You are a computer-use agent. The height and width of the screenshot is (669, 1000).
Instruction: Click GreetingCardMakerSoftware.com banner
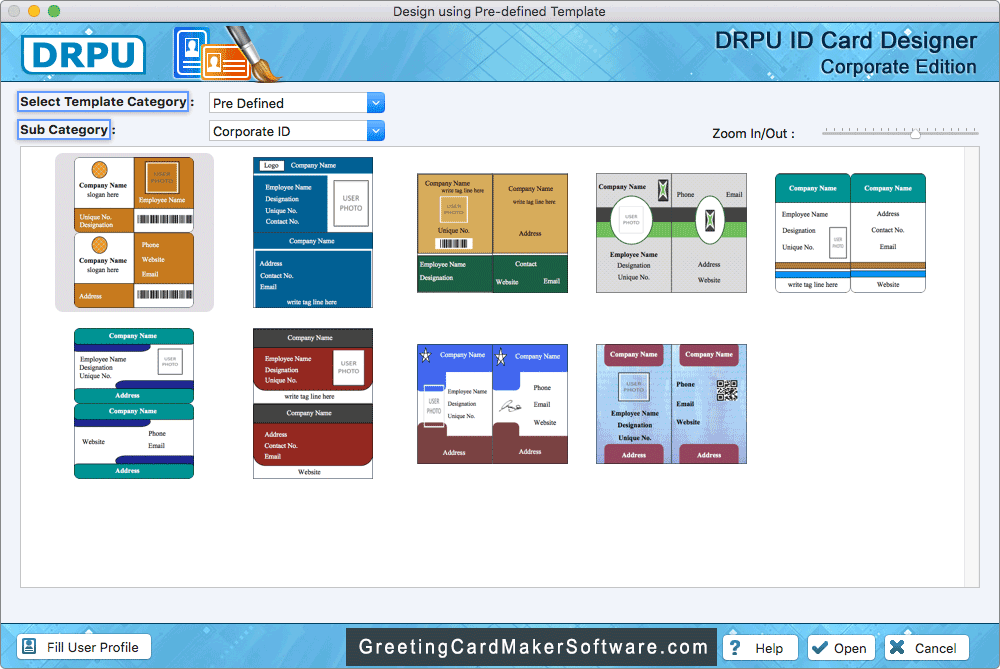coord(532,647)
